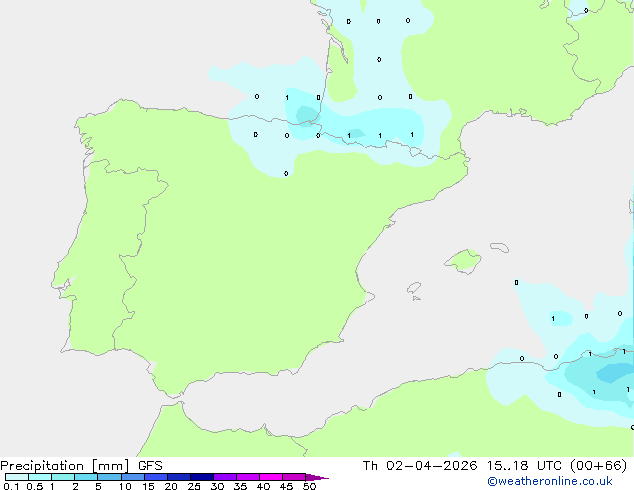The width and height of the screenshot is (634, 490).
Task: Click the '45' legend scale label
Action: pyautogui.click(x=286, y=486)
